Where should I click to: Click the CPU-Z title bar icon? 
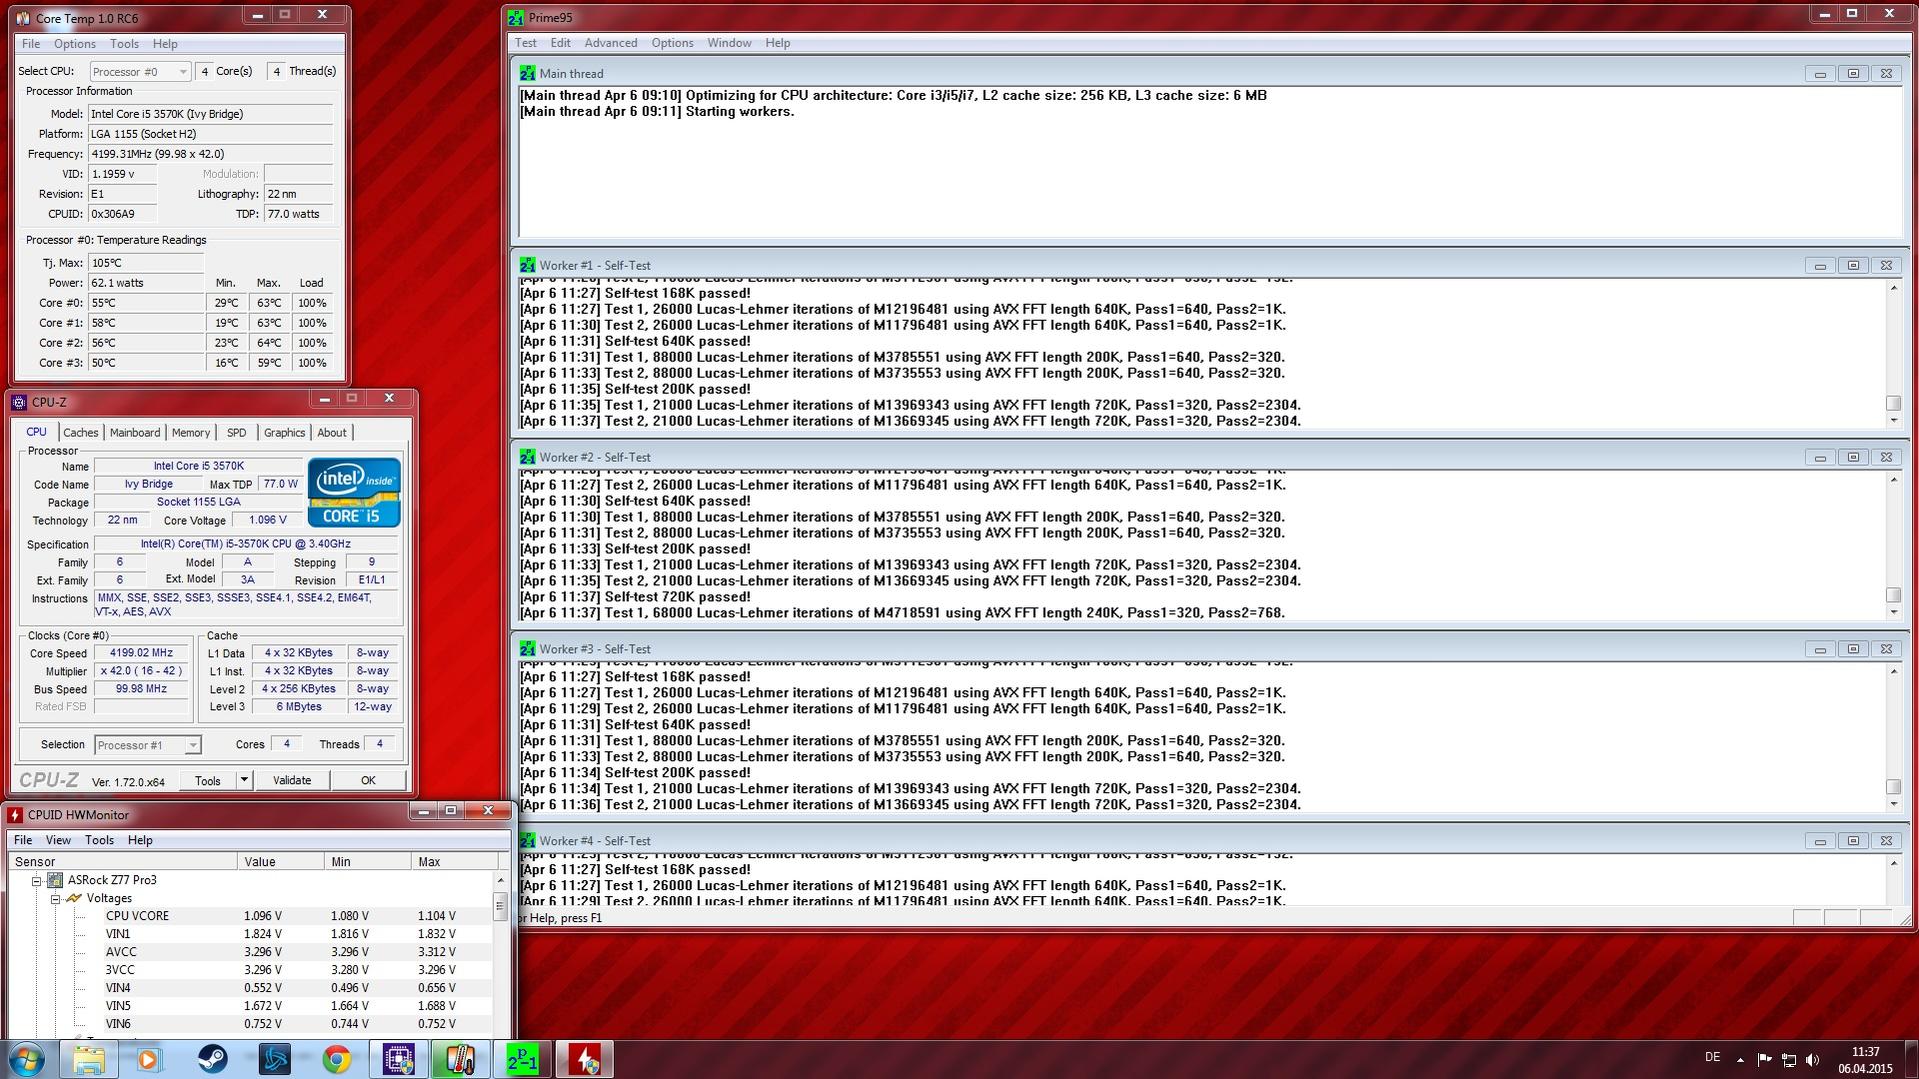pyautogui.click(x=19, y=402)
